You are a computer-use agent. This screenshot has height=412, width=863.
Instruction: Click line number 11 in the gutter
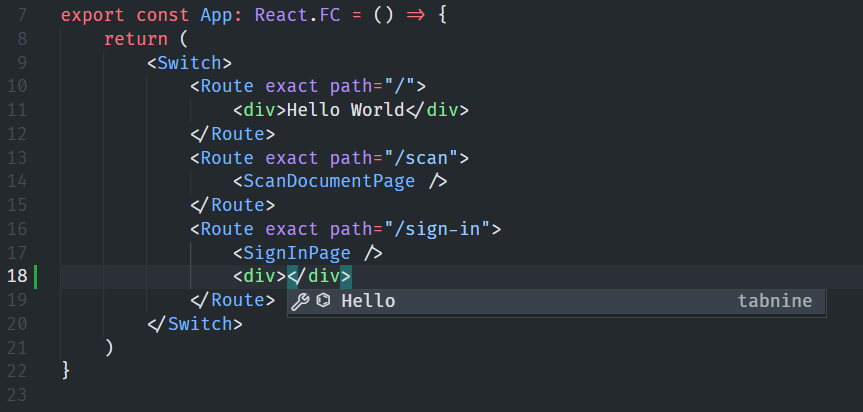(x=17, y=111)
